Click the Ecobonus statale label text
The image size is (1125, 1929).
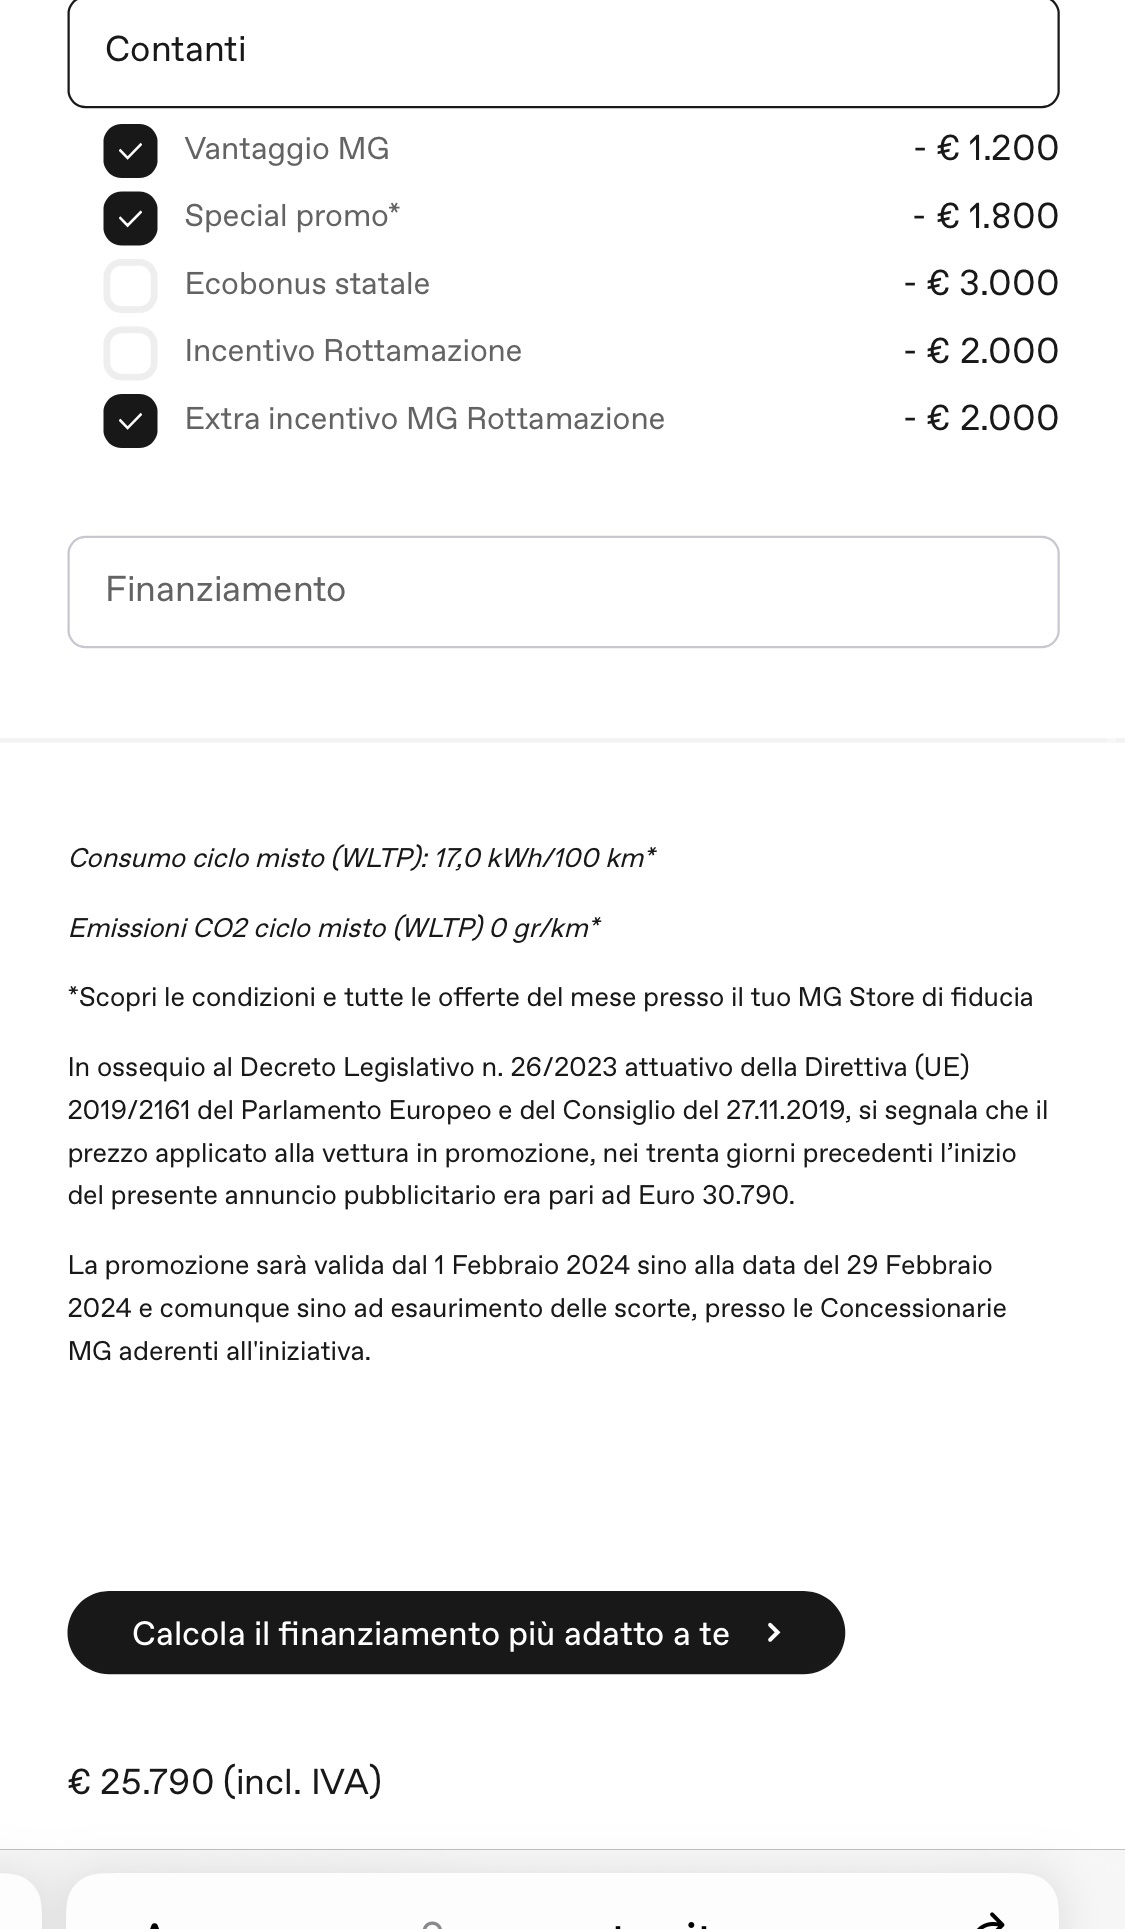(307, 284)
